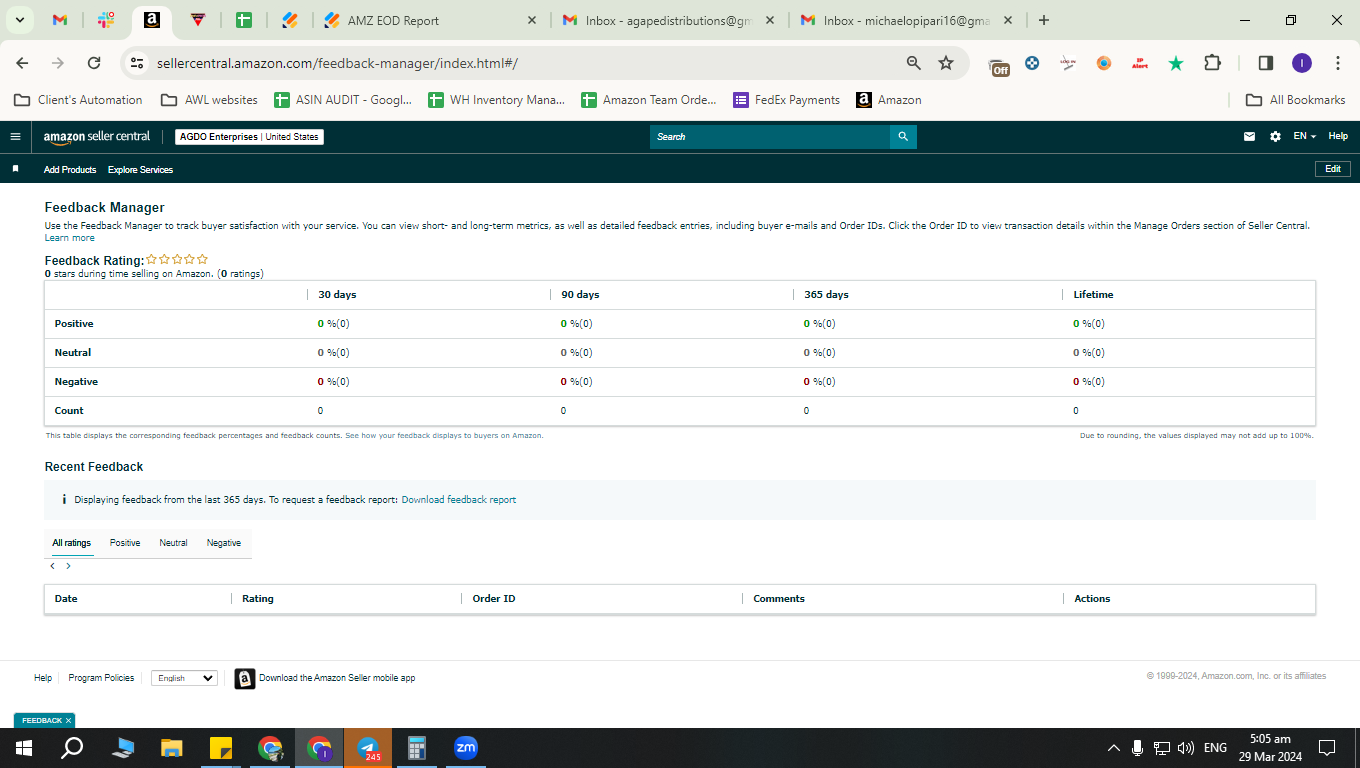Click the Program Policies footer link
Viewport: 1360px width, 768px height.
point(101,678)
